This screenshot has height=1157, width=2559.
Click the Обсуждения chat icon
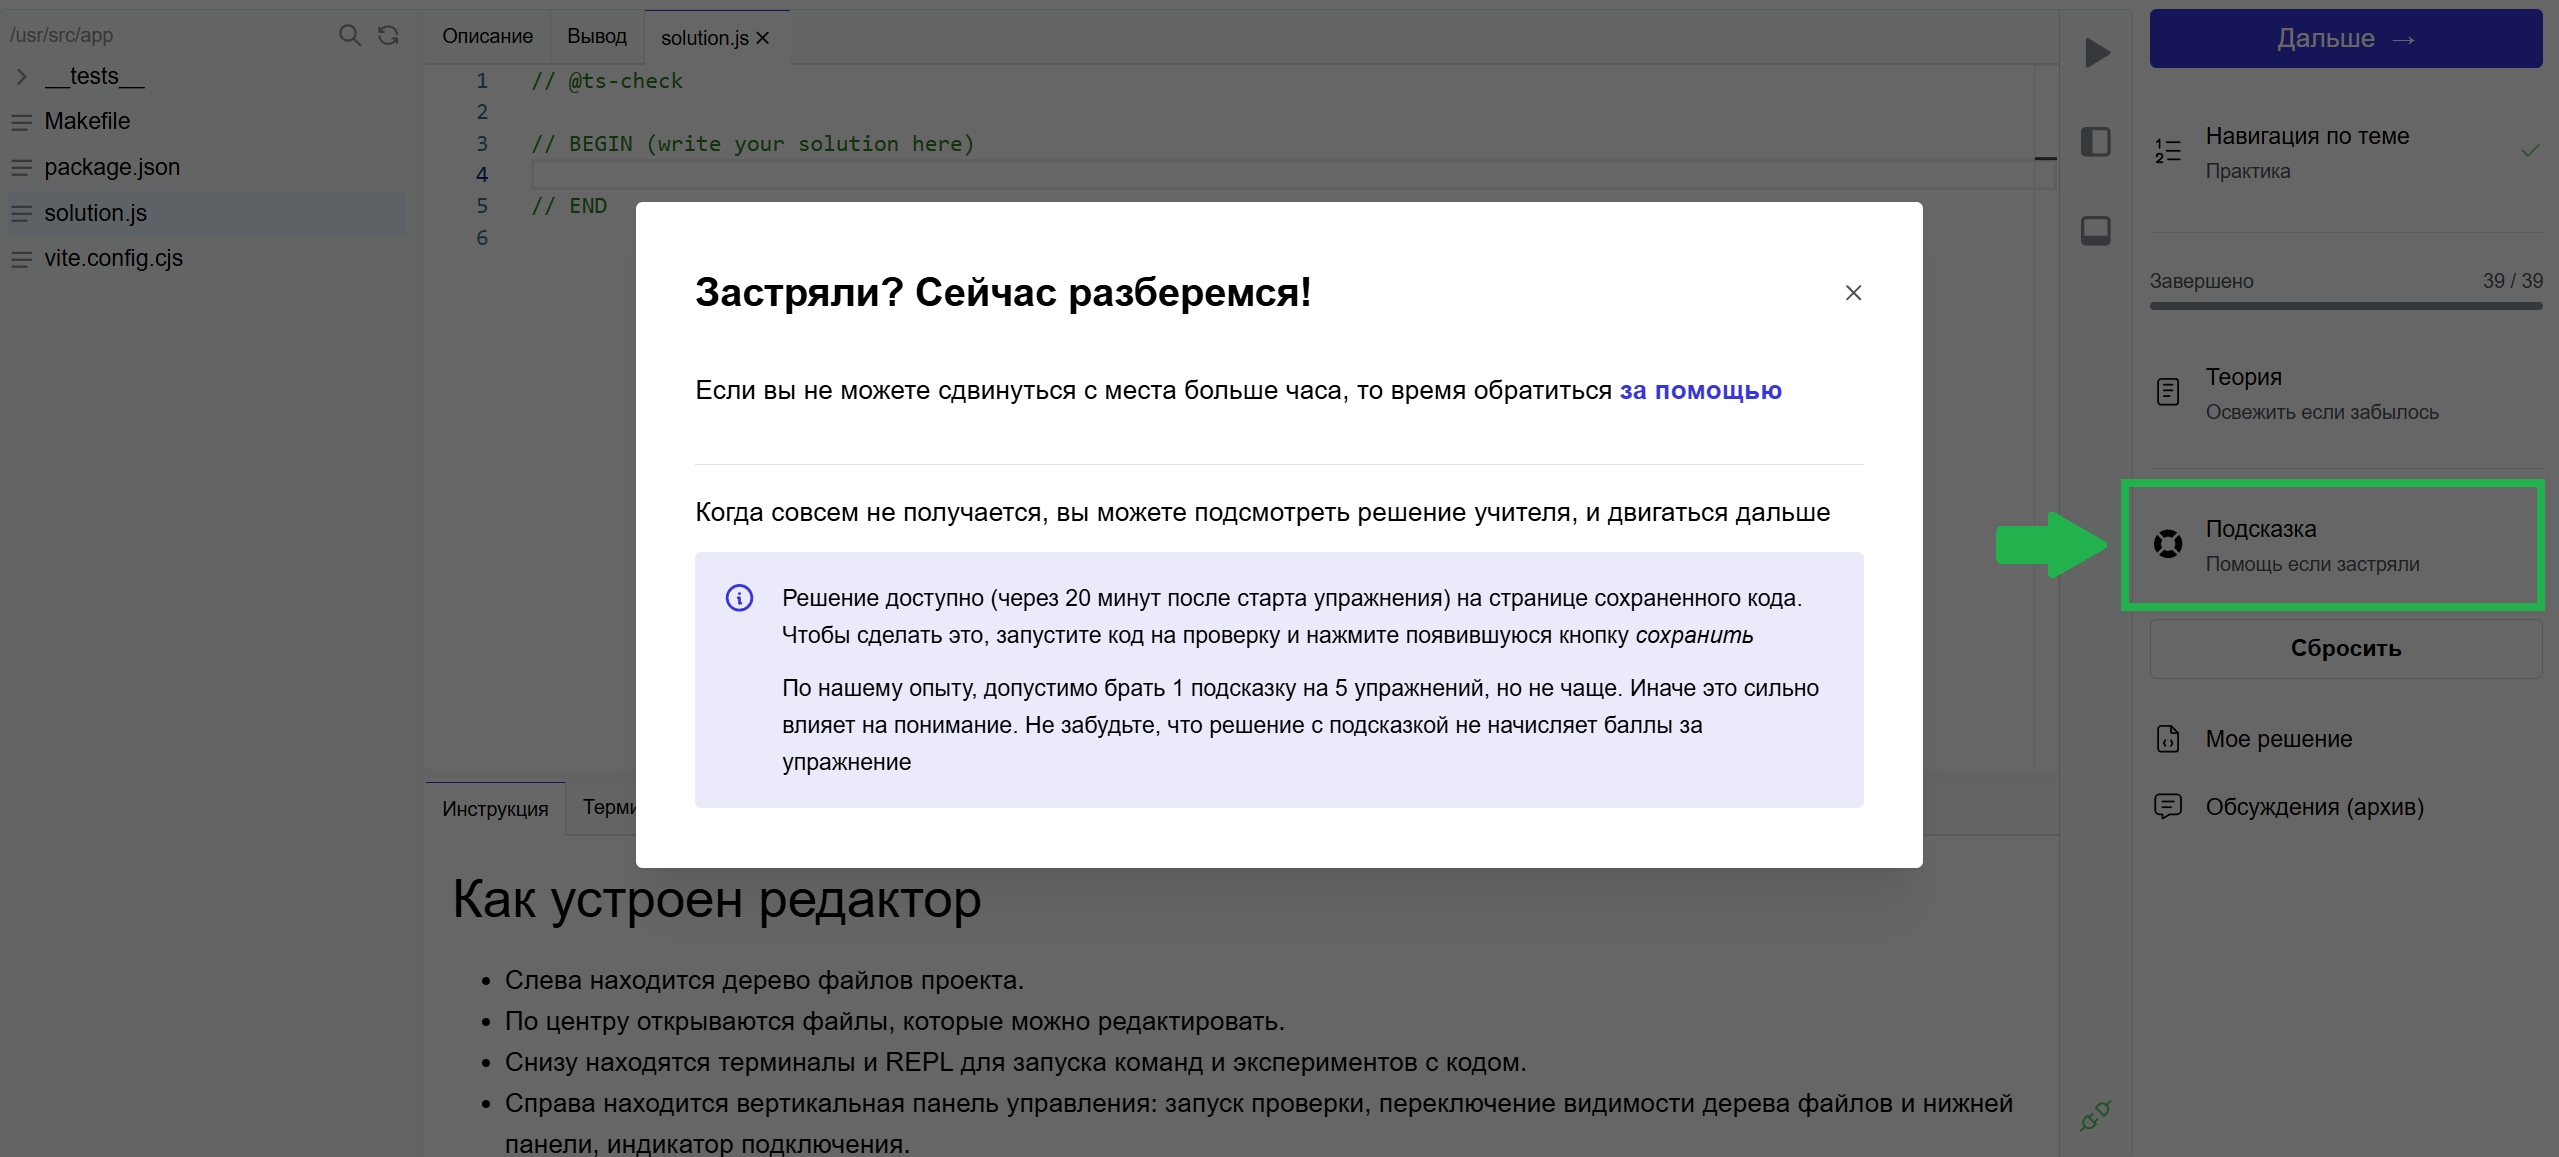[x=2168, y=806]
